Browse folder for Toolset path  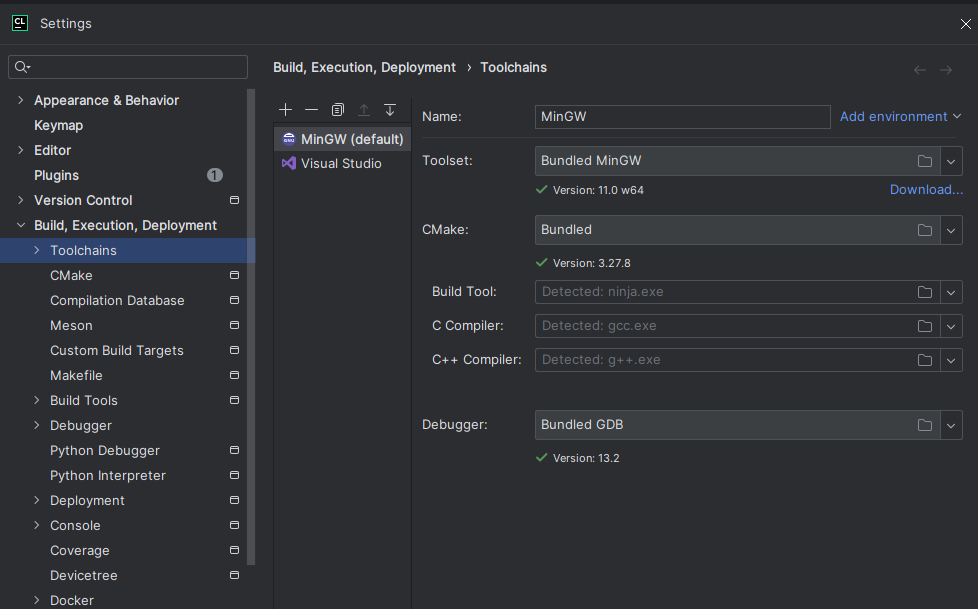(x=925, y=161)
